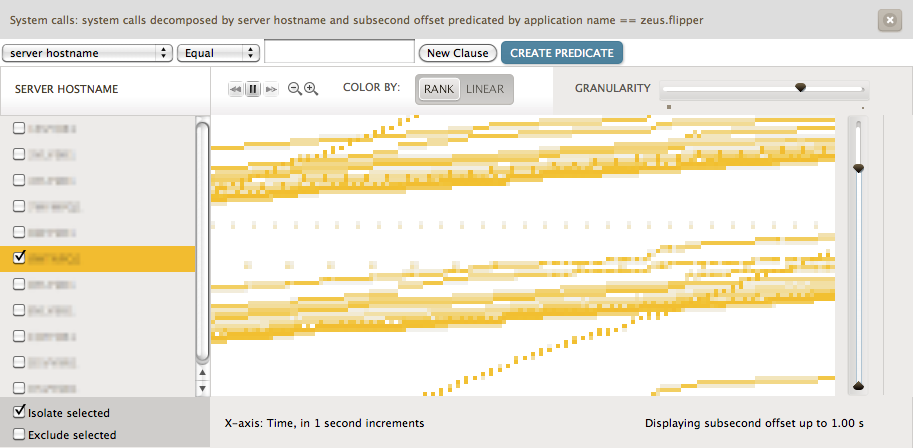Switch color mode to LINEAR
Viewport: 913px width, 448px height.
click(485, 89)
